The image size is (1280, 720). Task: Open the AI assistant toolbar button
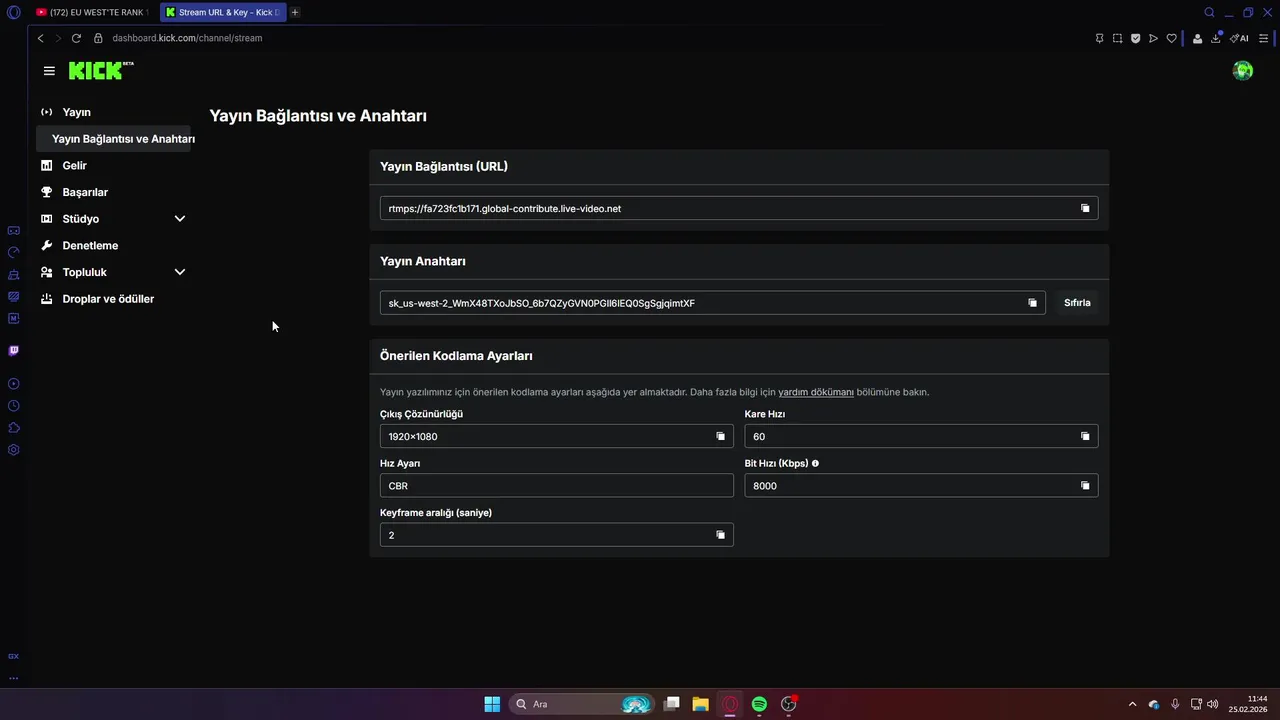[1239, 38]
